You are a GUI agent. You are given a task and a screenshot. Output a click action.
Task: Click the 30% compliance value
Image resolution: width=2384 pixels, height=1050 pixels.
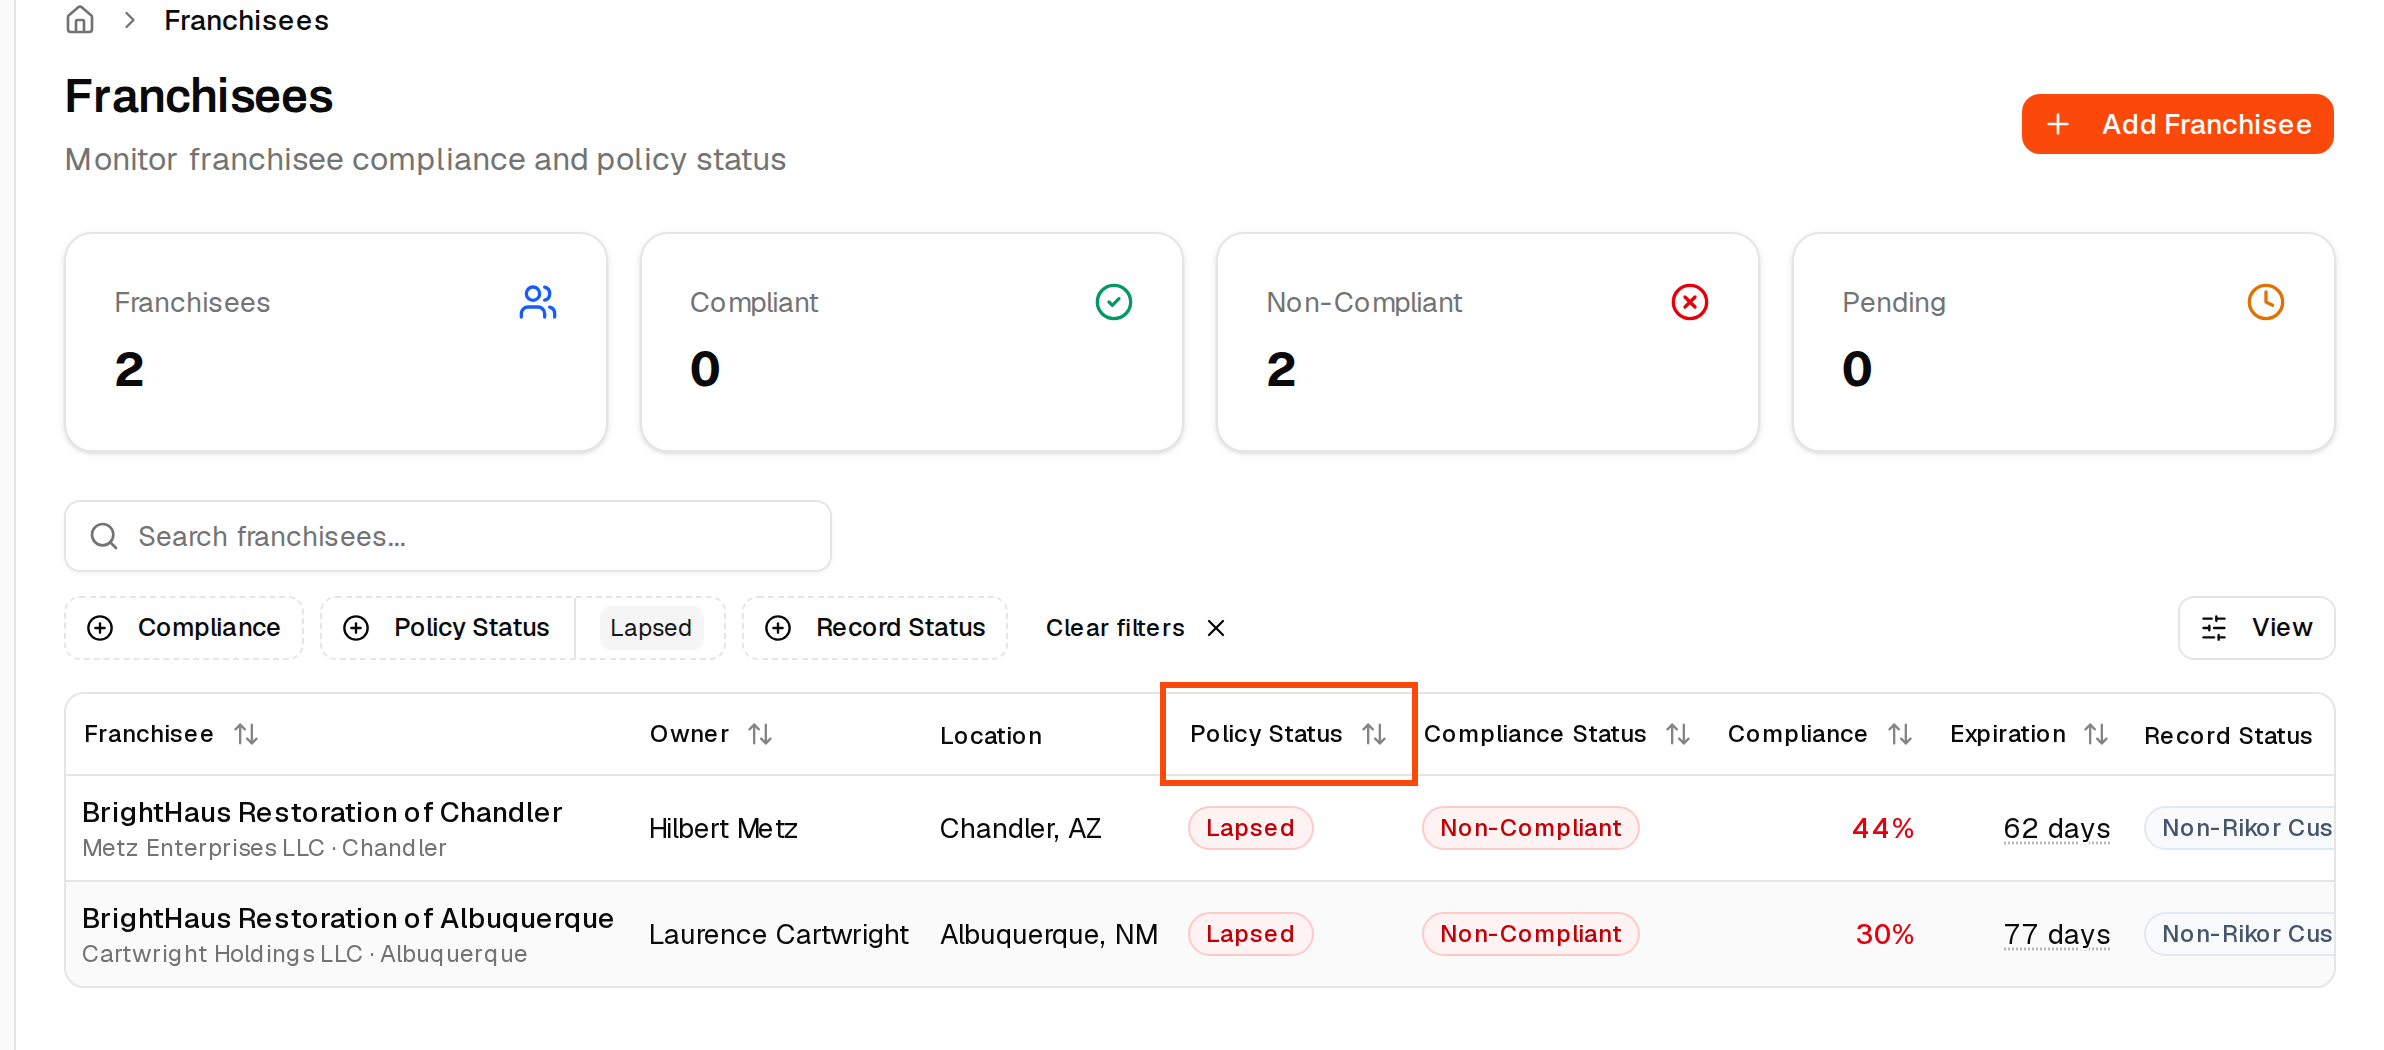[1884, 934]
